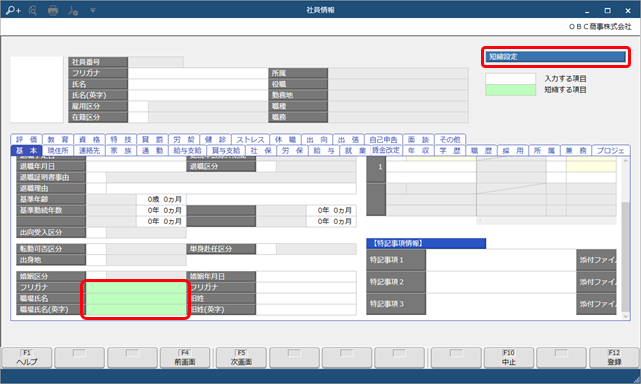The width and height of the screenshot is (641, 384).
Task: Click the printer icon in title bar
Action: (x=53, y=10)
